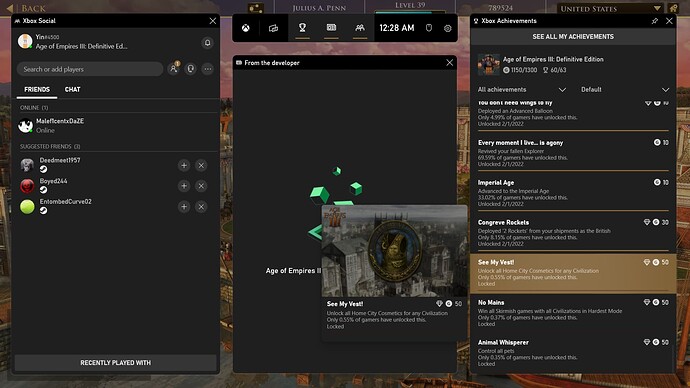This screenshot has width=690, height=388.
Task: Open the Default sort dropdown
Action: tap(625, 90)
